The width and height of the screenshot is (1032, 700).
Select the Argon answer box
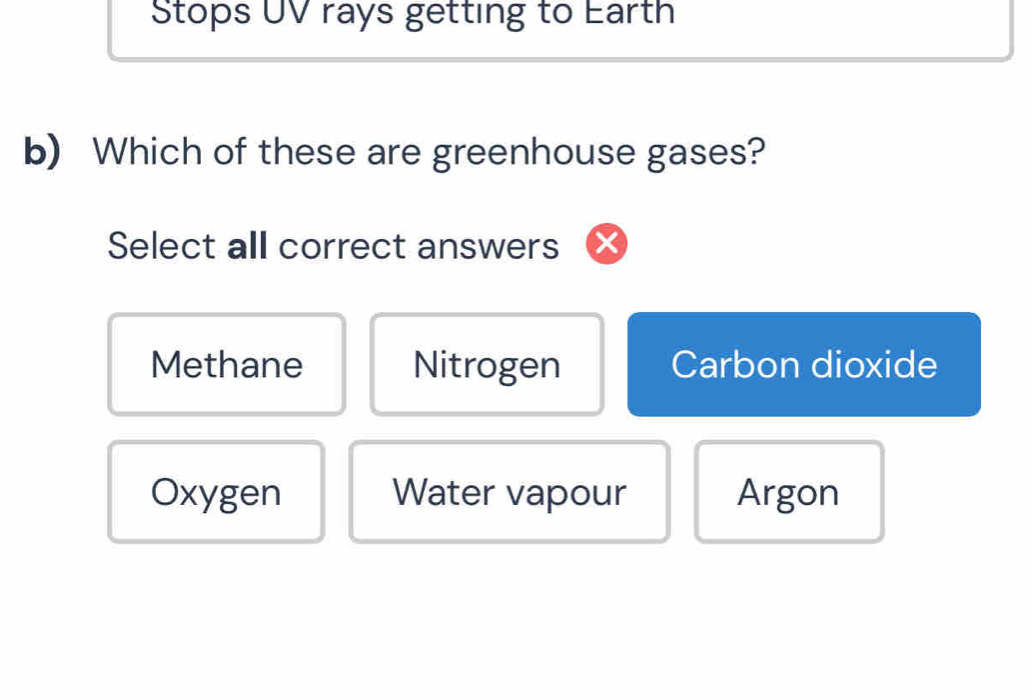(788, 492)
